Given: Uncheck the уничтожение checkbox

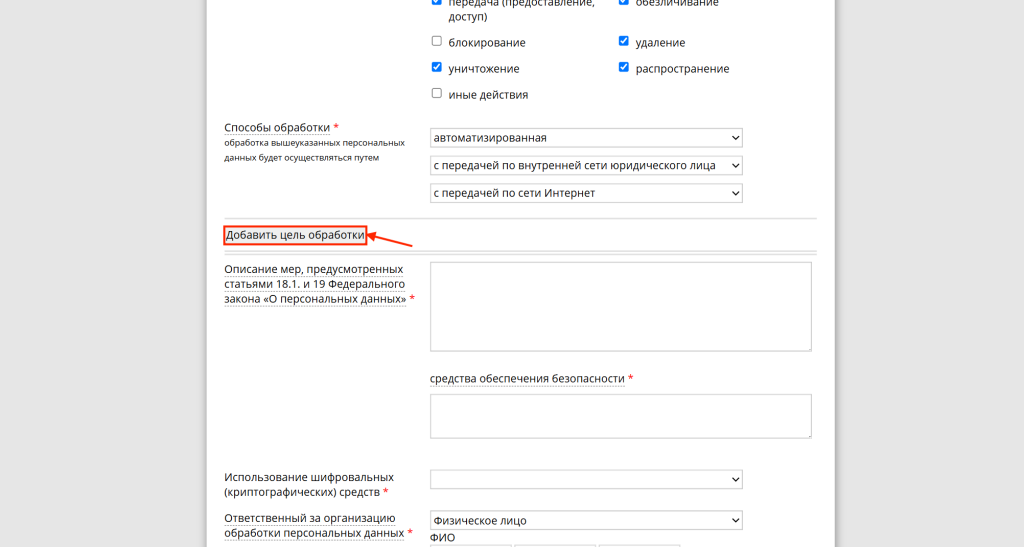Looking at the screenshot, I should (436, 68).
